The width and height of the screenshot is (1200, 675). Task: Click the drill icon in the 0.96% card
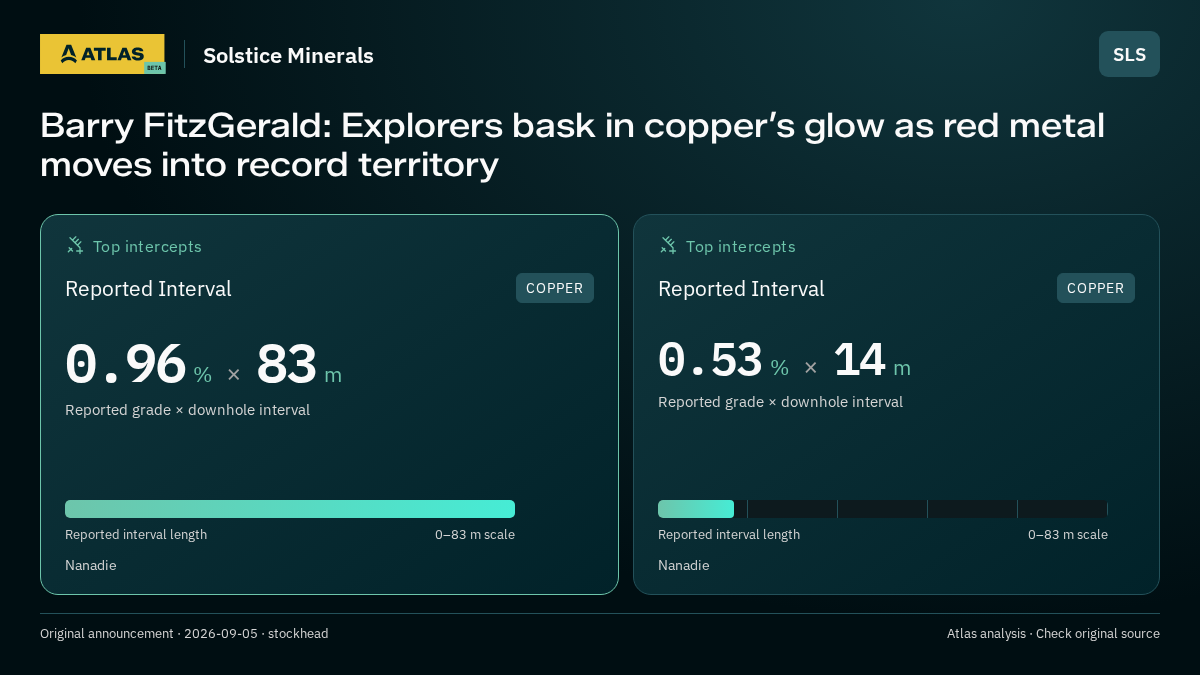pyautogui.click(x=75, y=245)
